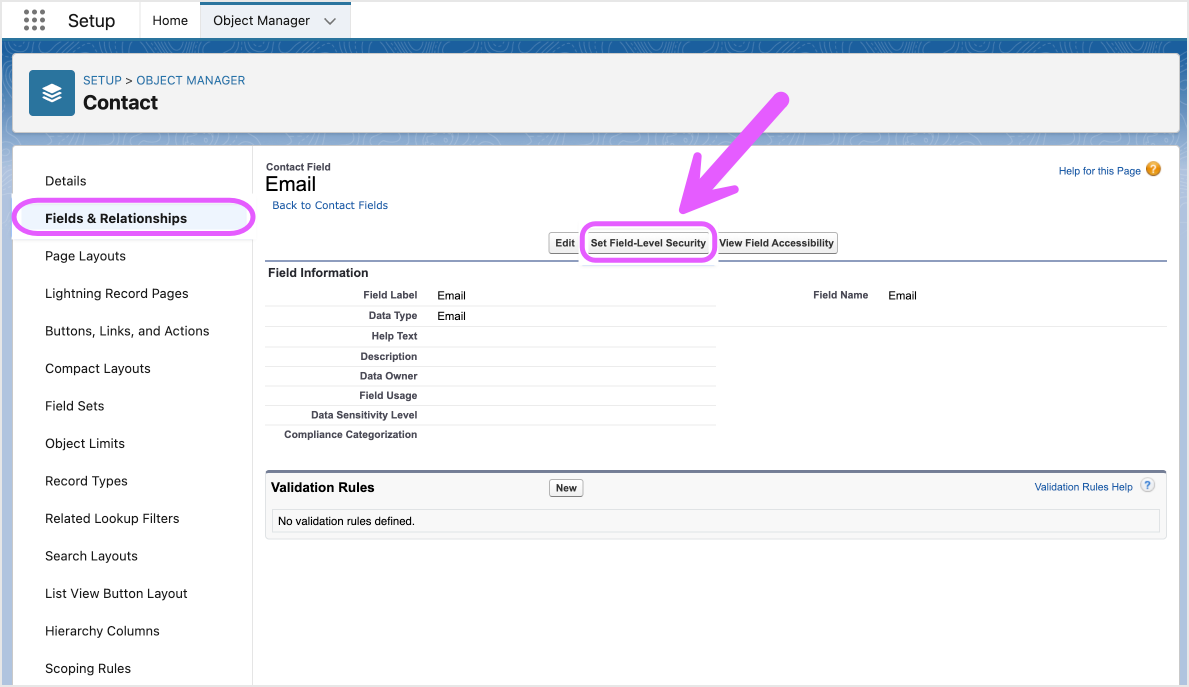1189x687 pixels.
Task: Click the OBJECT MANAGER breadcrumb link
Action: click(190, 80)
